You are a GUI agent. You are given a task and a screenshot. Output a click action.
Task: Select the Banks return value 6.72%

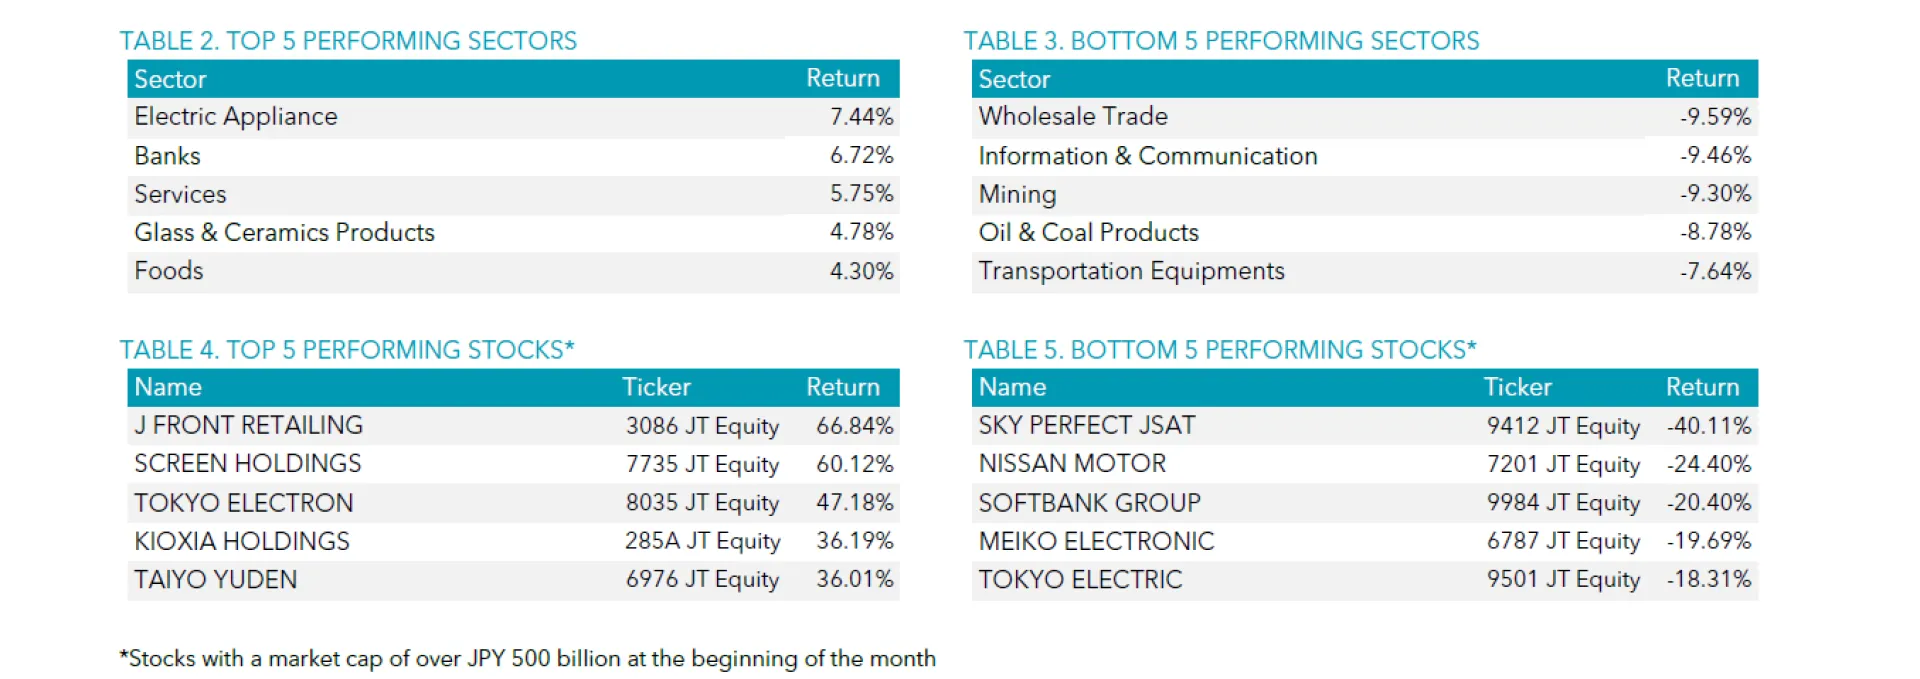click(x=861, y=155)
